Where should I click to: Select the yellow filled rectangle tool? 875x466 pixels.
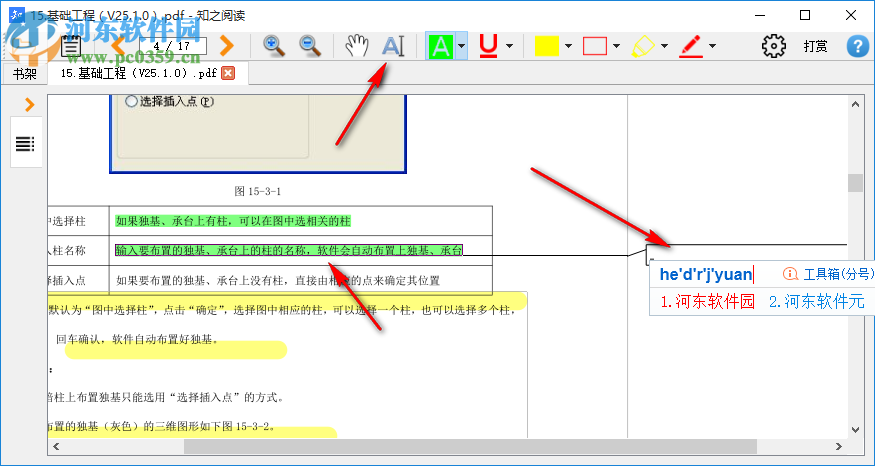point(546,46)
